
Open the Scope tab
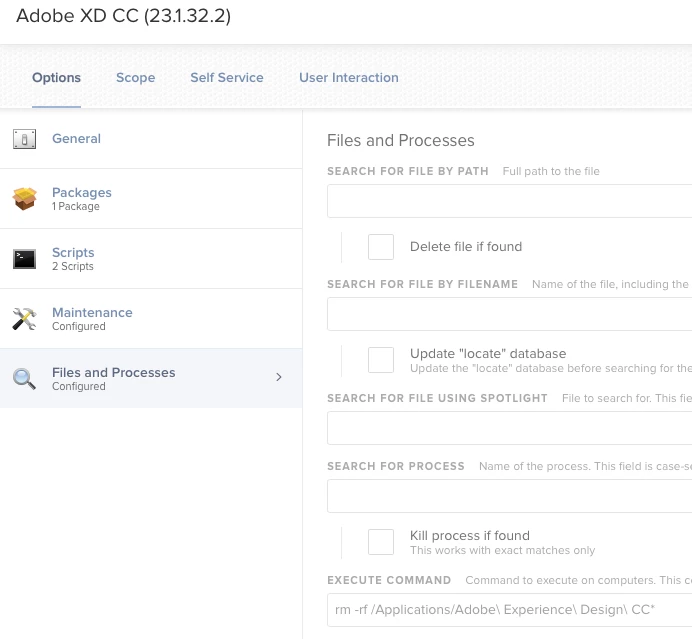(x=135, y=78)
